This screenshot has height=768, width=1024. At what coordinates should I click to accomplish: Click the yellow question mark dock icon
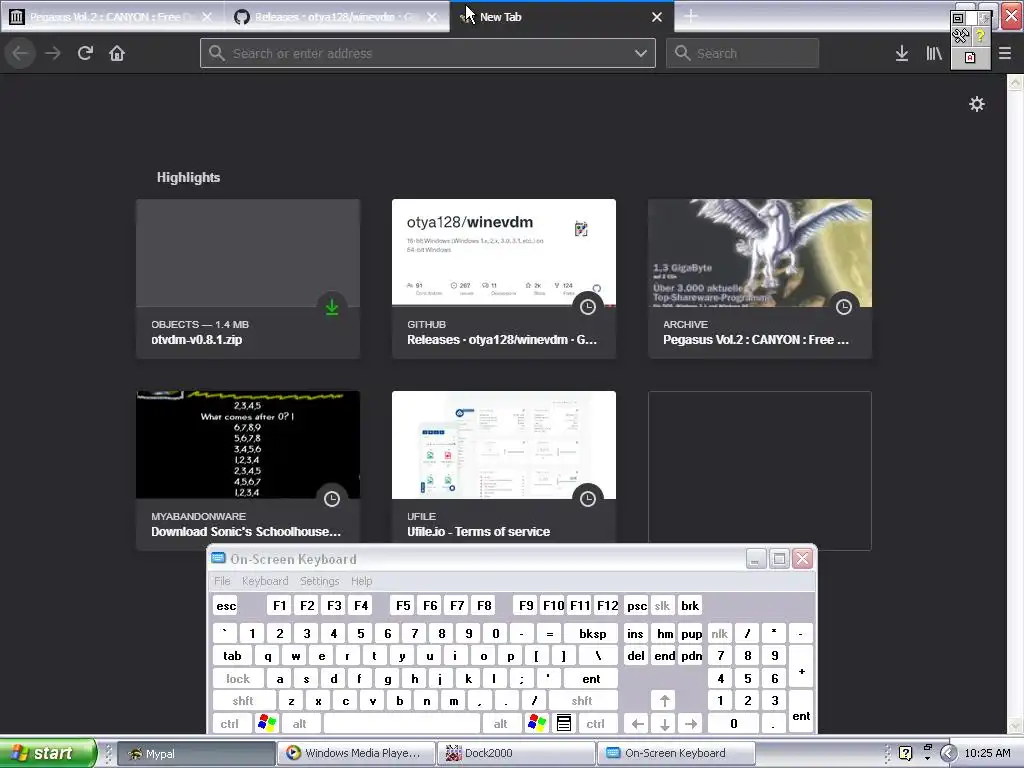(980, 36)
